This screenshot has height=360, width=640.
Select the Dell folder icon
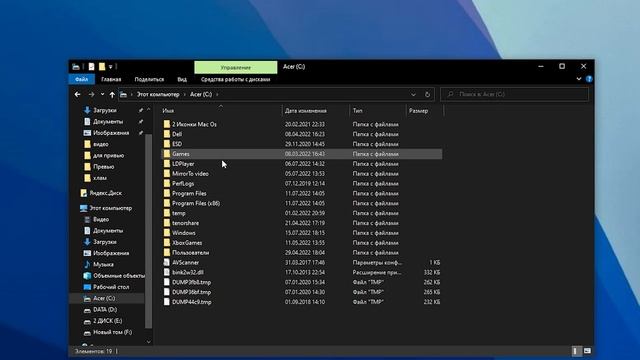click(x=167, y=134)
